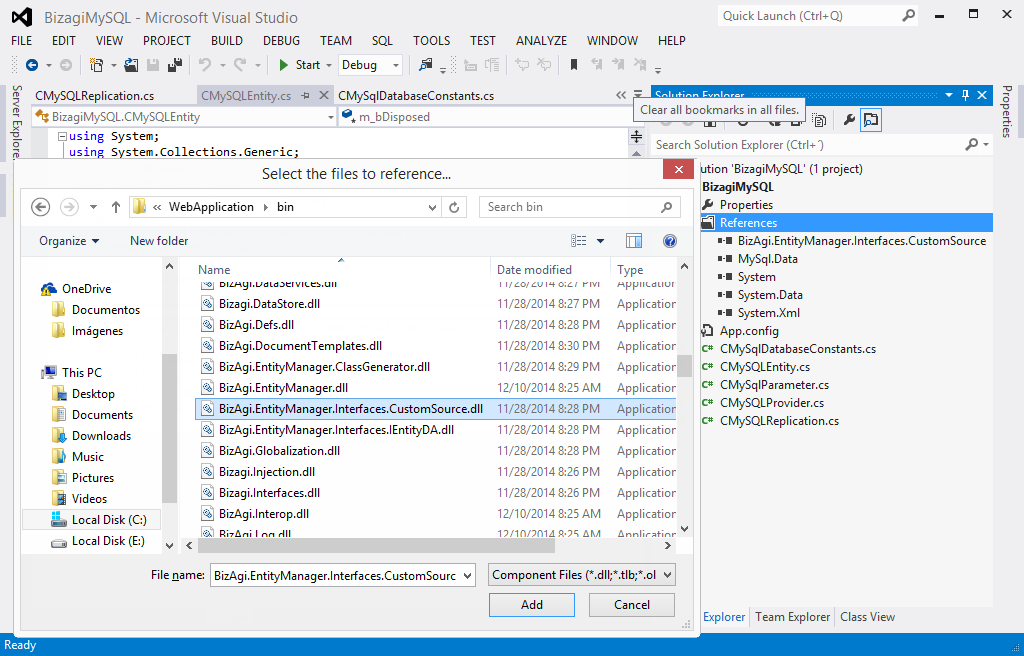Image resolution: width=1024 pixels, height=656 pixels.
Task: Click the Show All Files icon in Solution Explorer
Action: 819,120
